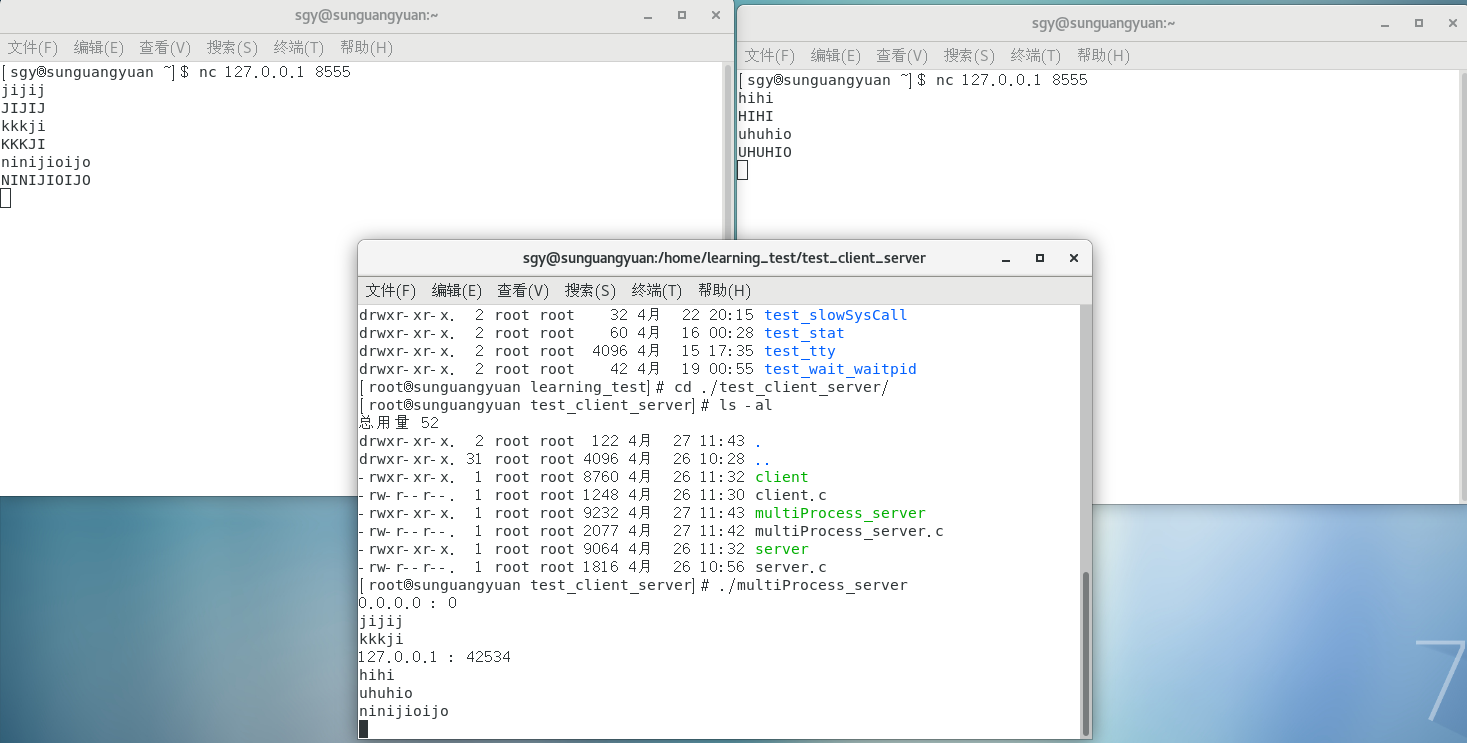Open 编辑(E) menu in right terminal window

[x=836, y=55]
